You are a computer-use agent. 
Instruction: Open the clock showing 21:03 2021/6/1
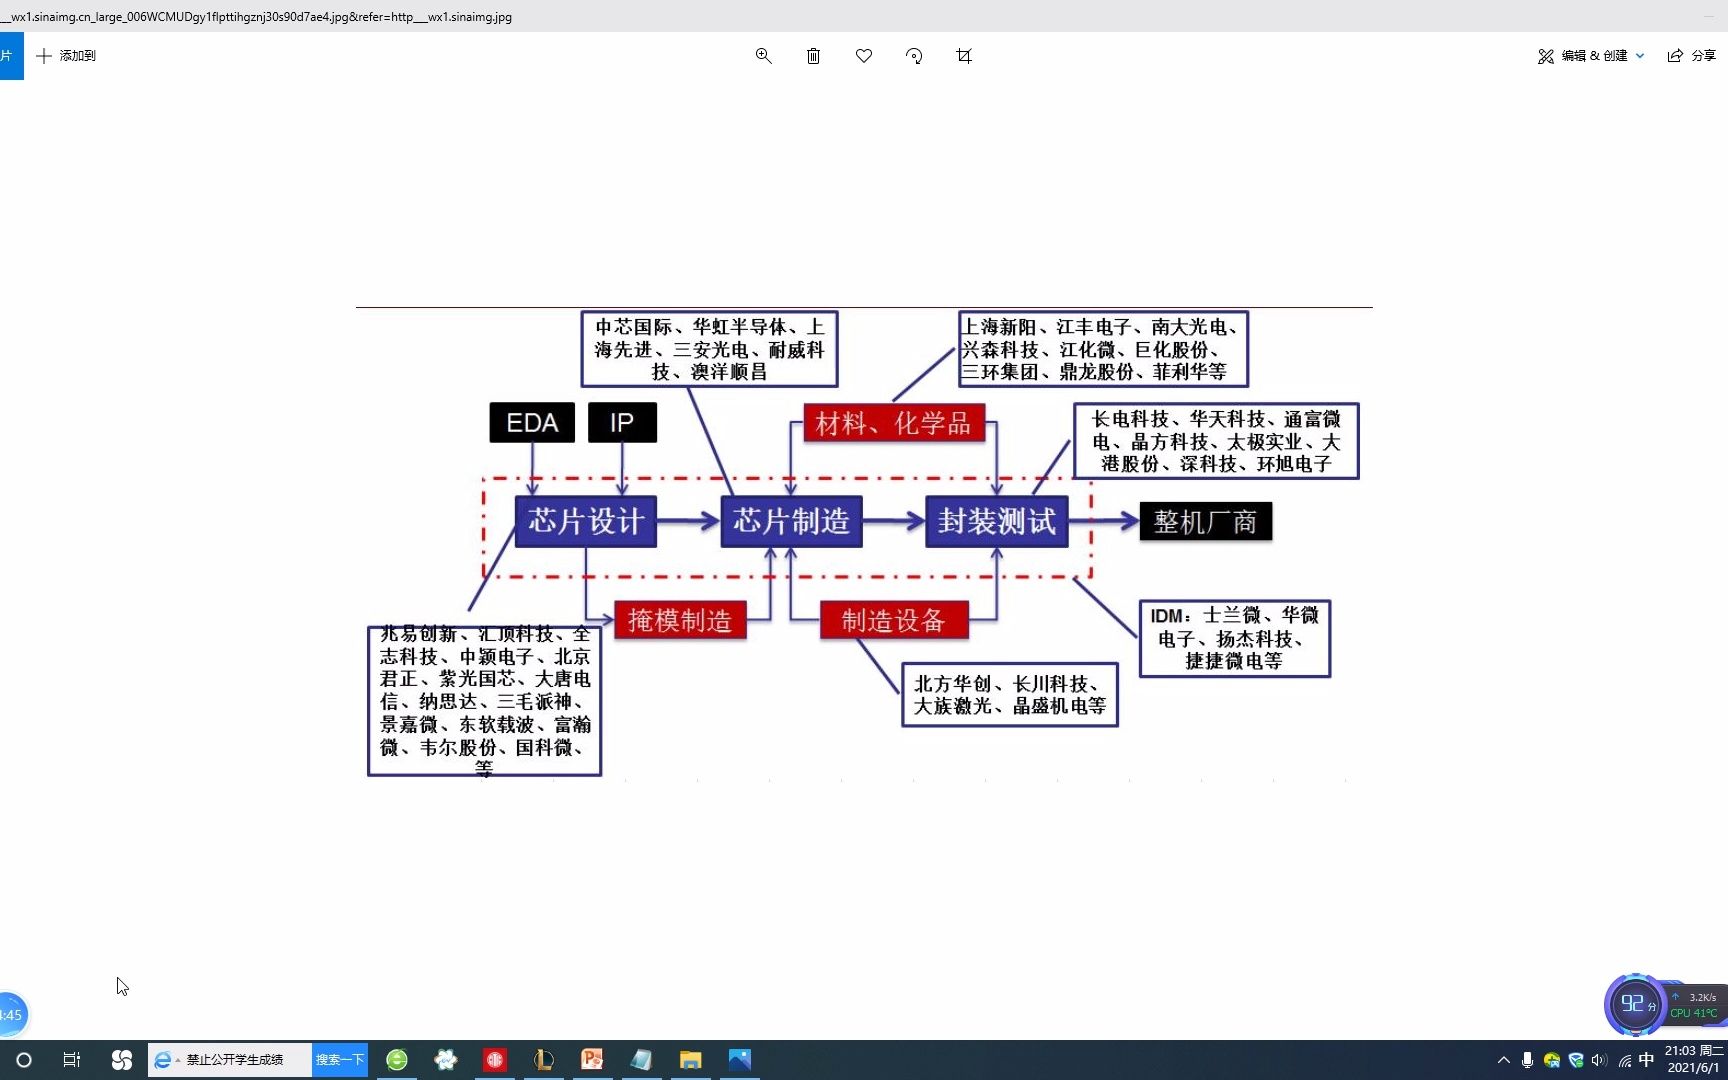[1694, 1060]
